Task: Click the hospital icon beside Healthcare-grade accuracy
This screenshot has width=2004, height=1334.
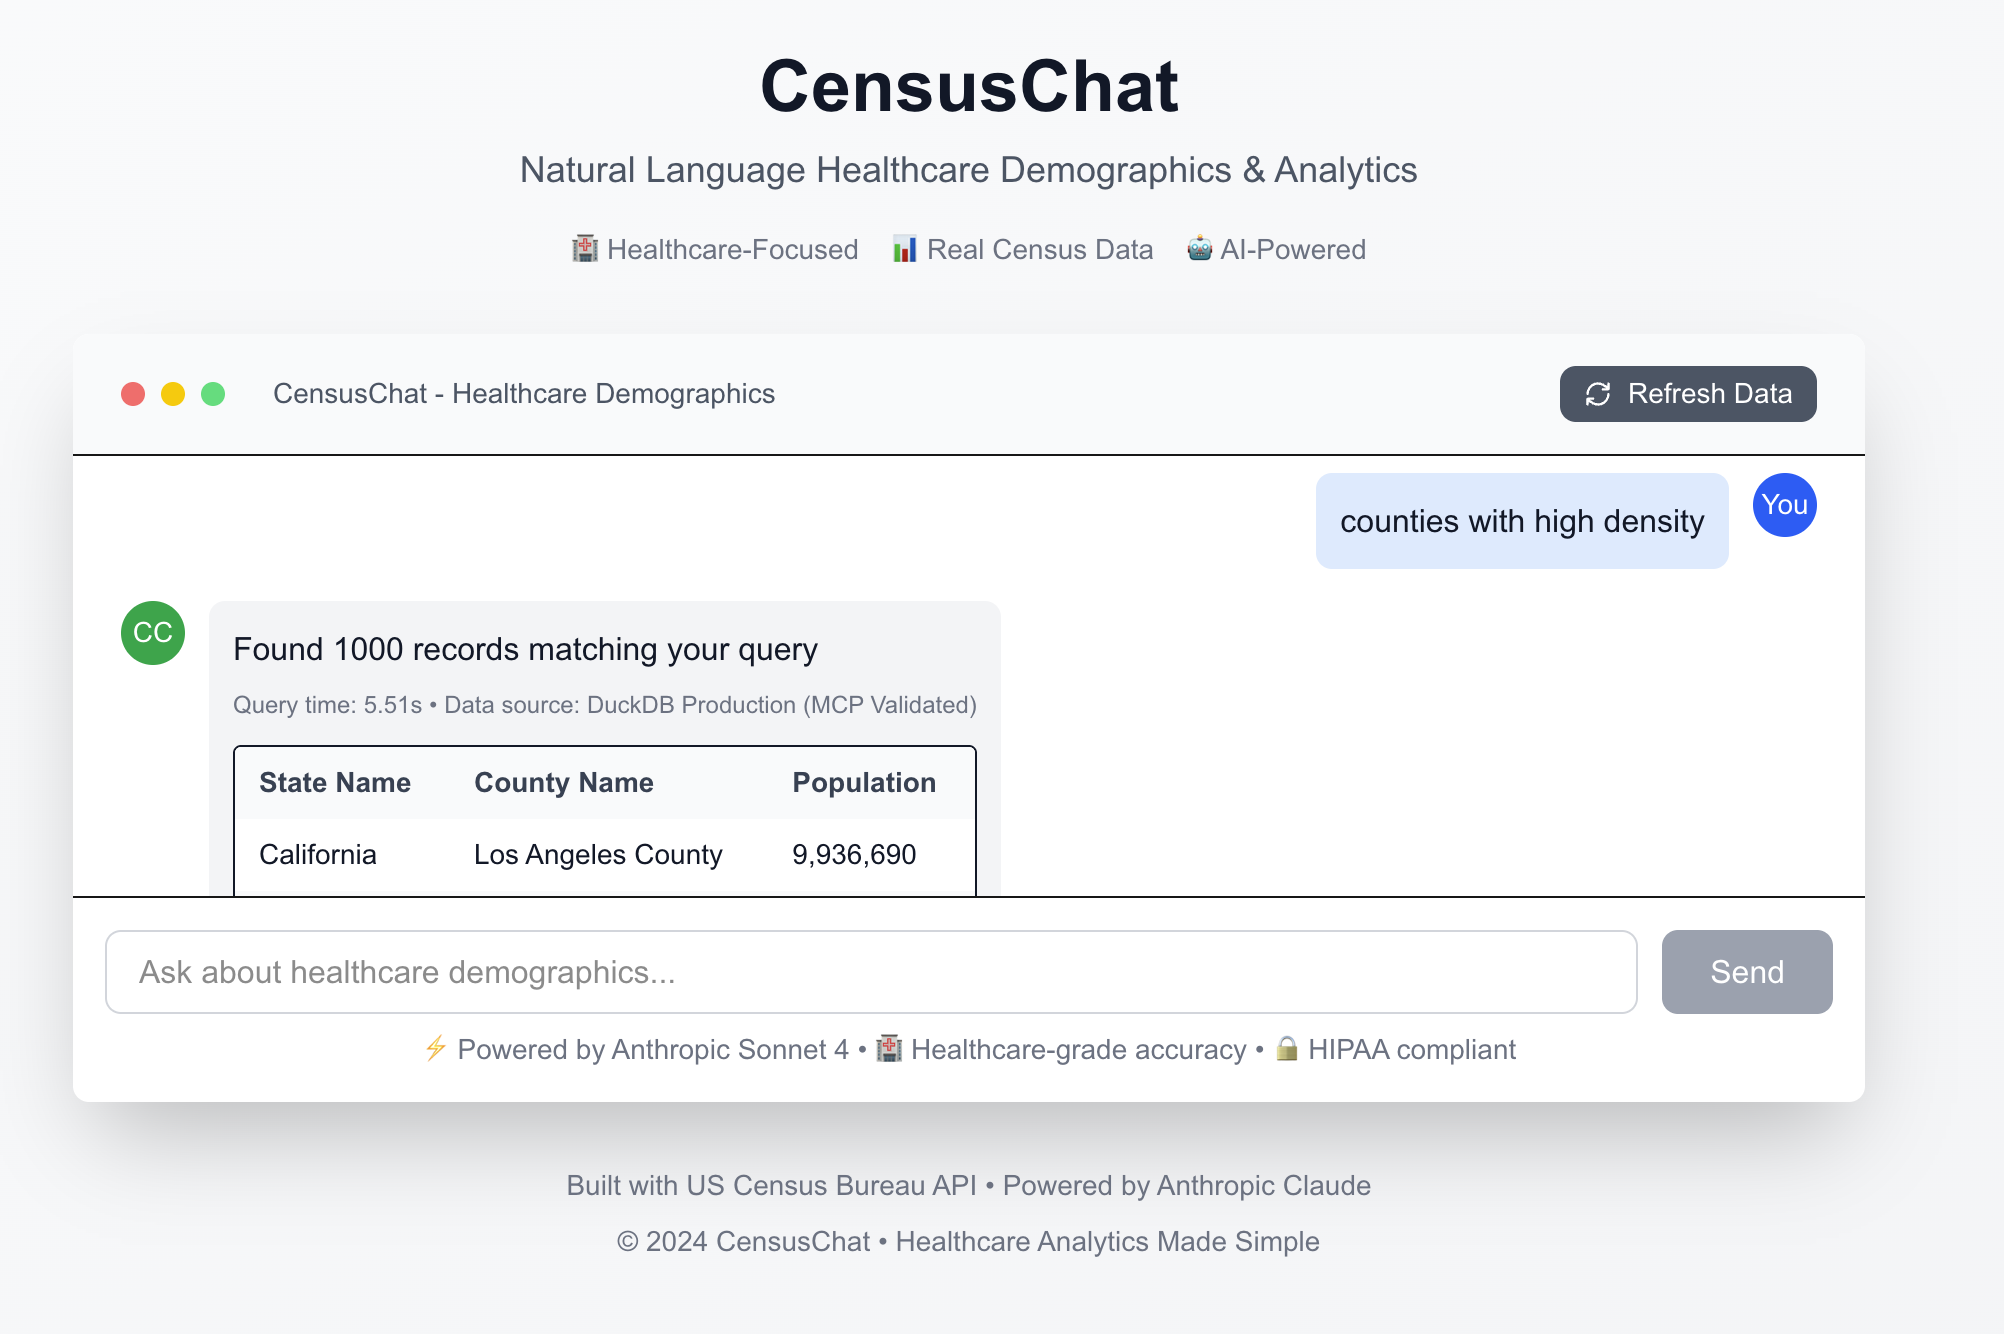Action: coord(889,1049)
